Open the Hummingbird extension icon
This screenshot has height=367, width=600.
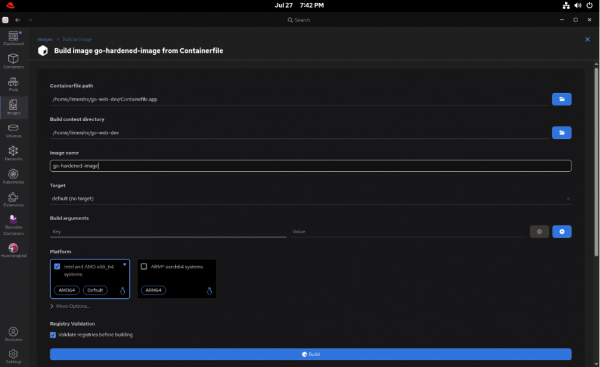pyautogui.click(x=13, y=250)
